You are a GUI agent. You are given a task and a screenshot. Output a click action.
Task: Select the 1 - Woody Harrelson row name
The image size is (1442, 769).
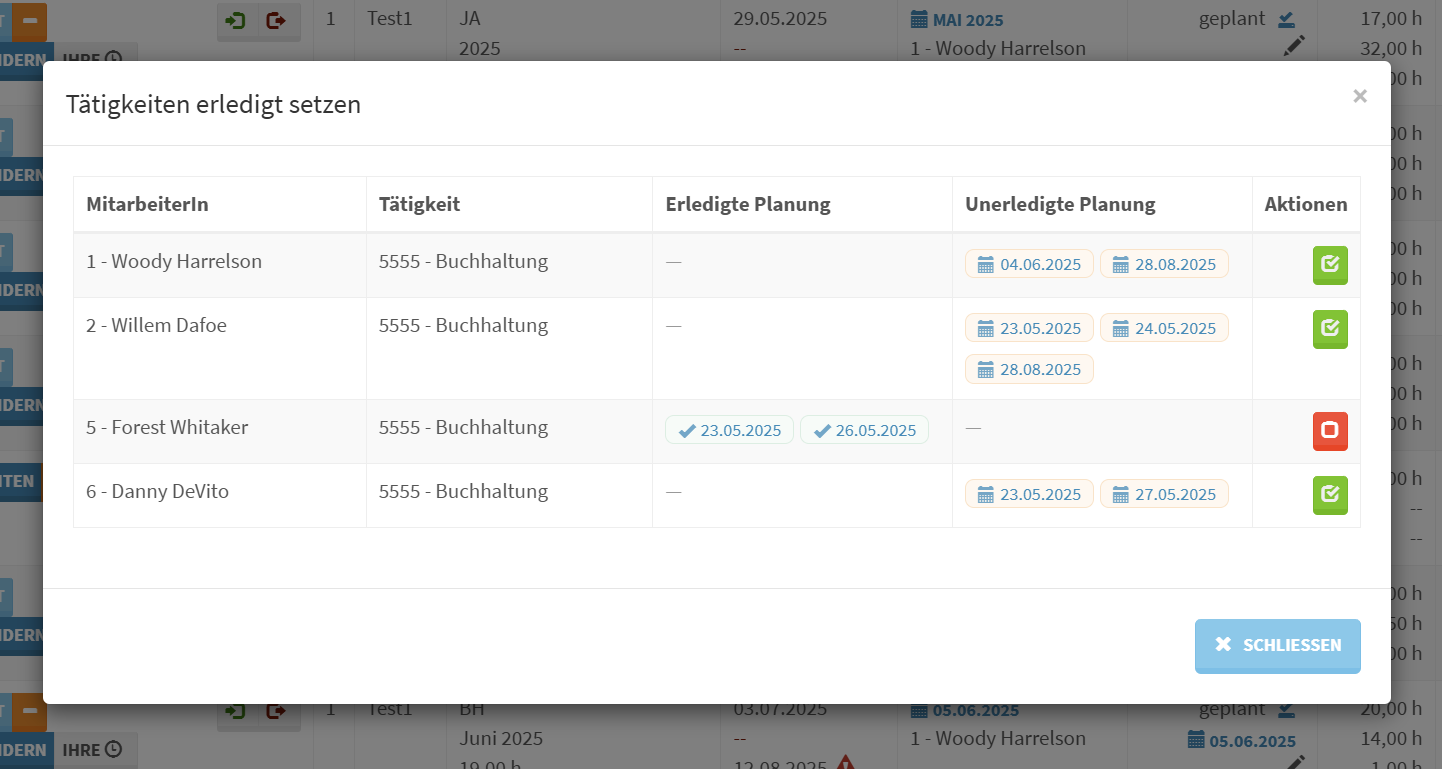pyautogui.click(x=174, y=262)
